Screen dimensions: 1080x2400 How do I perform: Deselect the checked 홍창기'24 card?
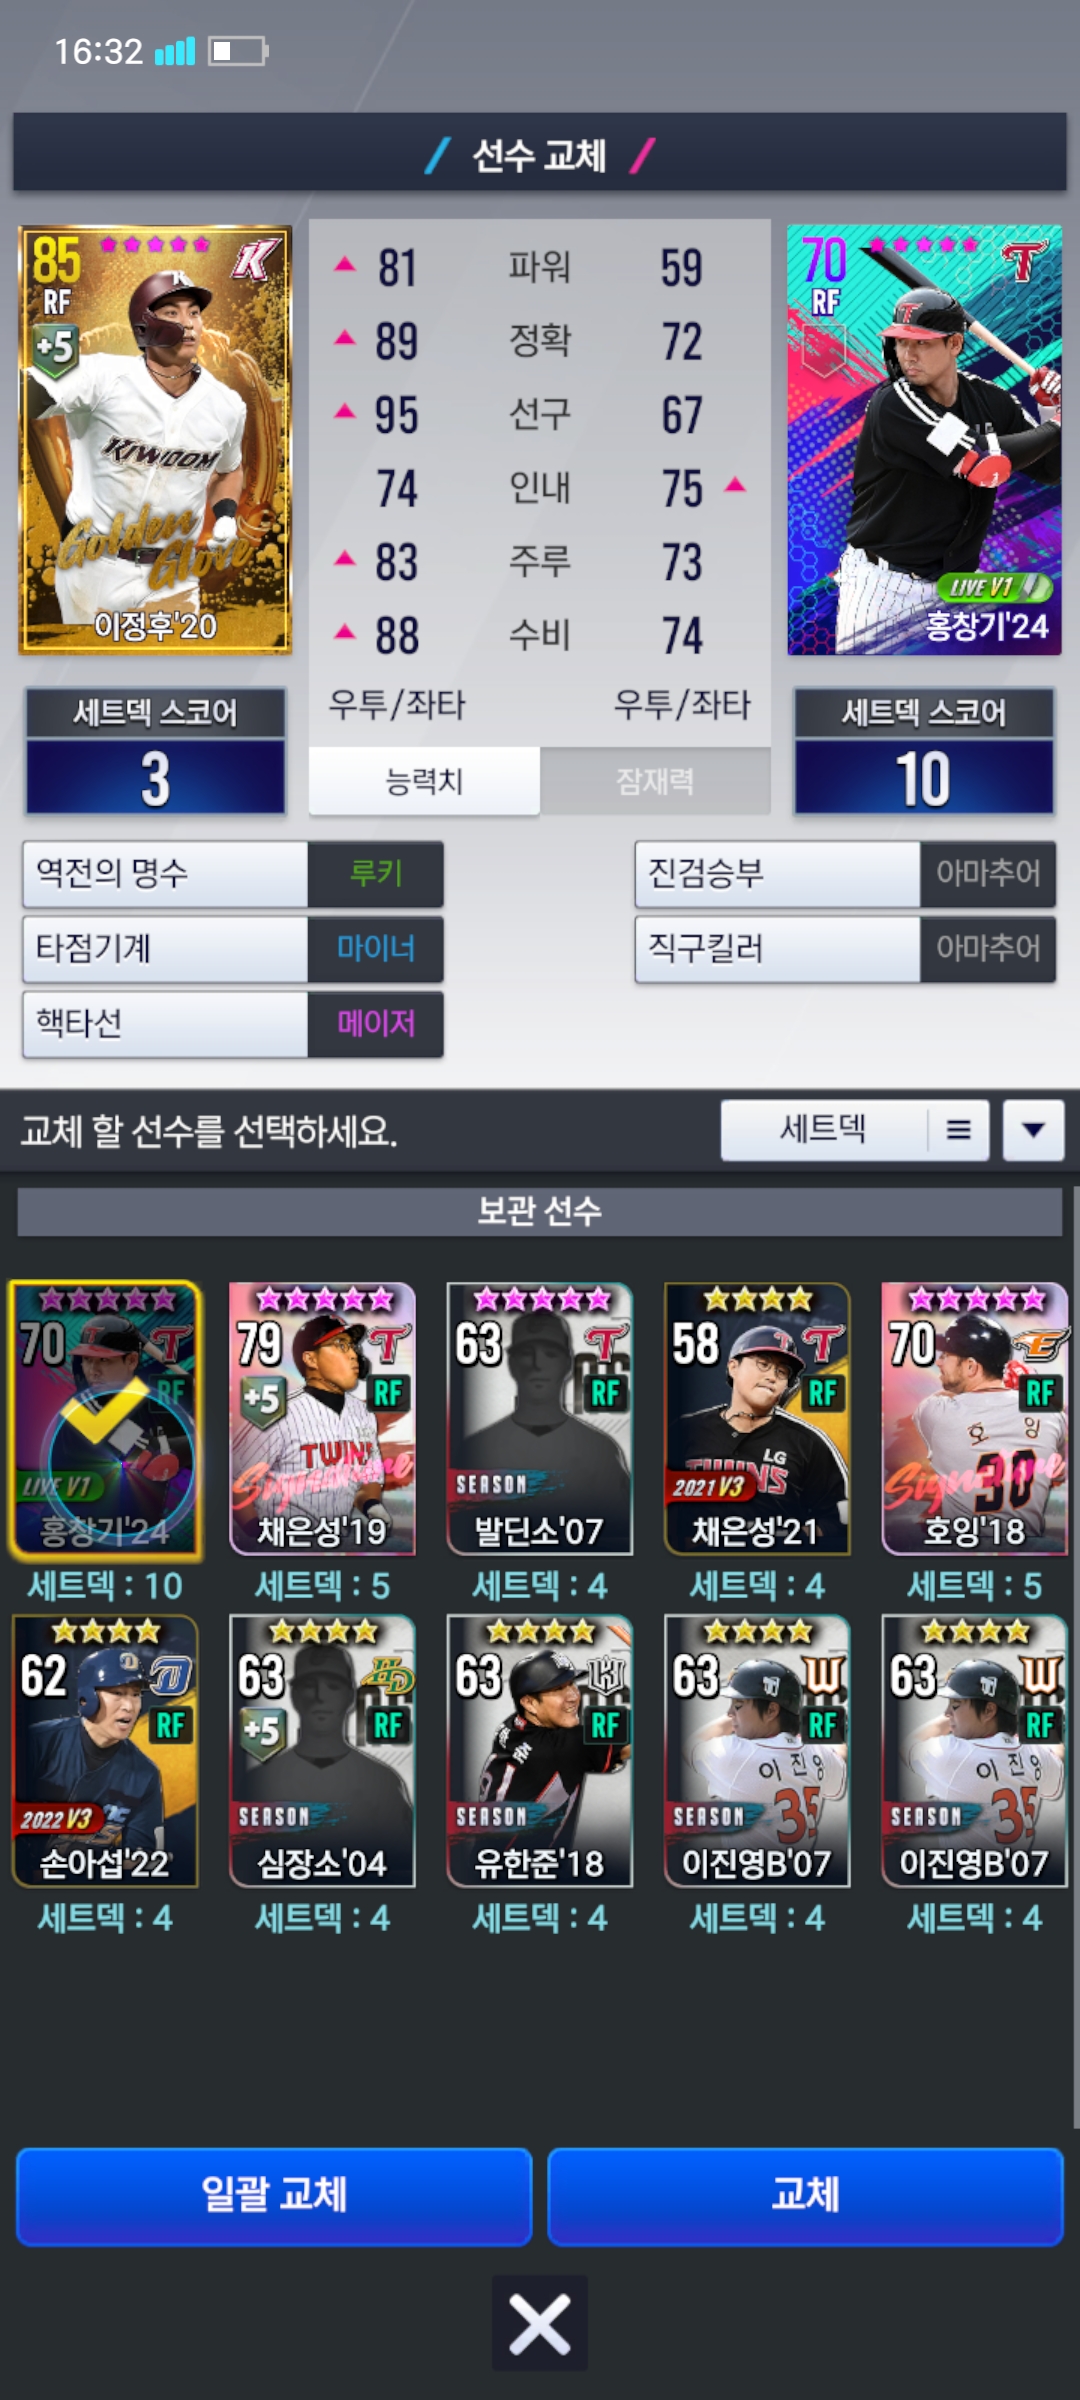(105, 1419)
